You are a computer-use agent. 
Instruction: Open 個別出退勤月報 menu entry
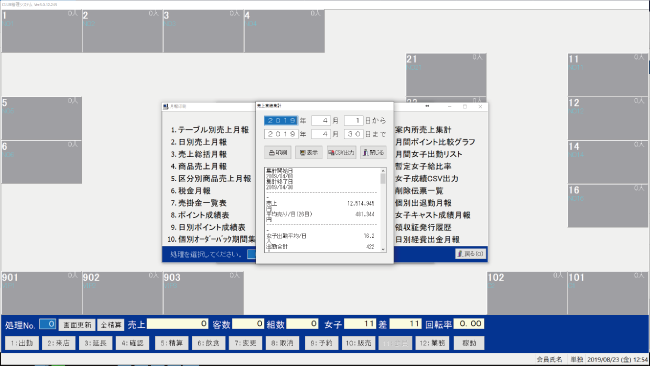423,203
